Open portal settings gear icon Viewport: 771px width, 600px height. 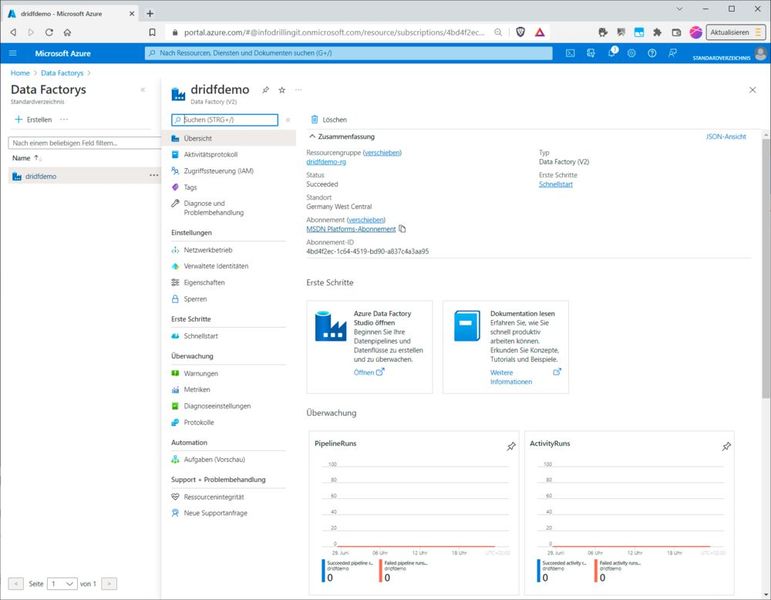[x=631, y=53]
